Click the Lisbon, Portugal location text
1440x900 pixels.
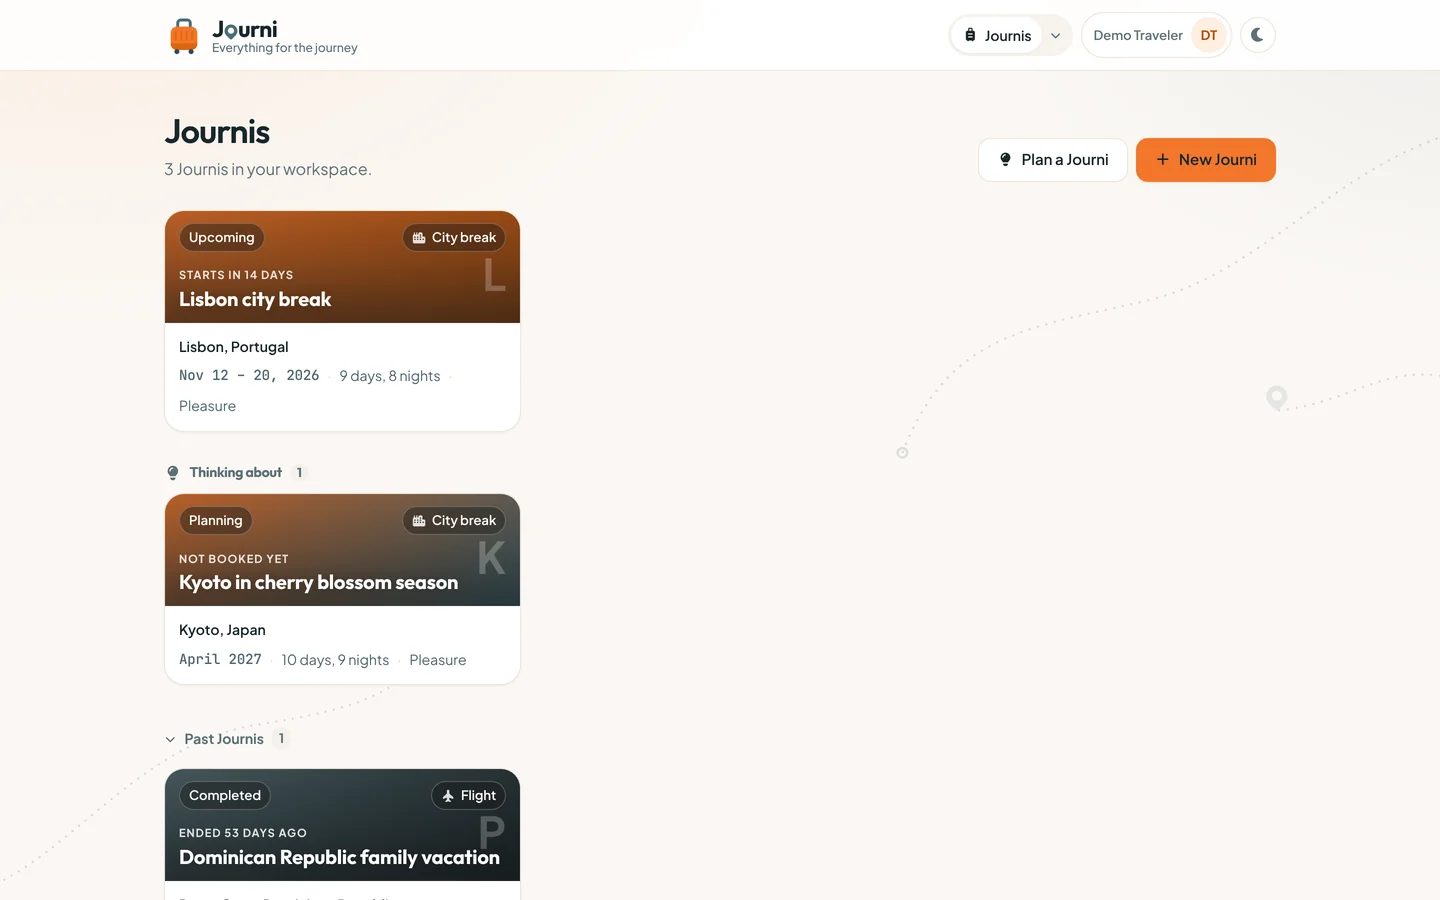coord(233,347)
